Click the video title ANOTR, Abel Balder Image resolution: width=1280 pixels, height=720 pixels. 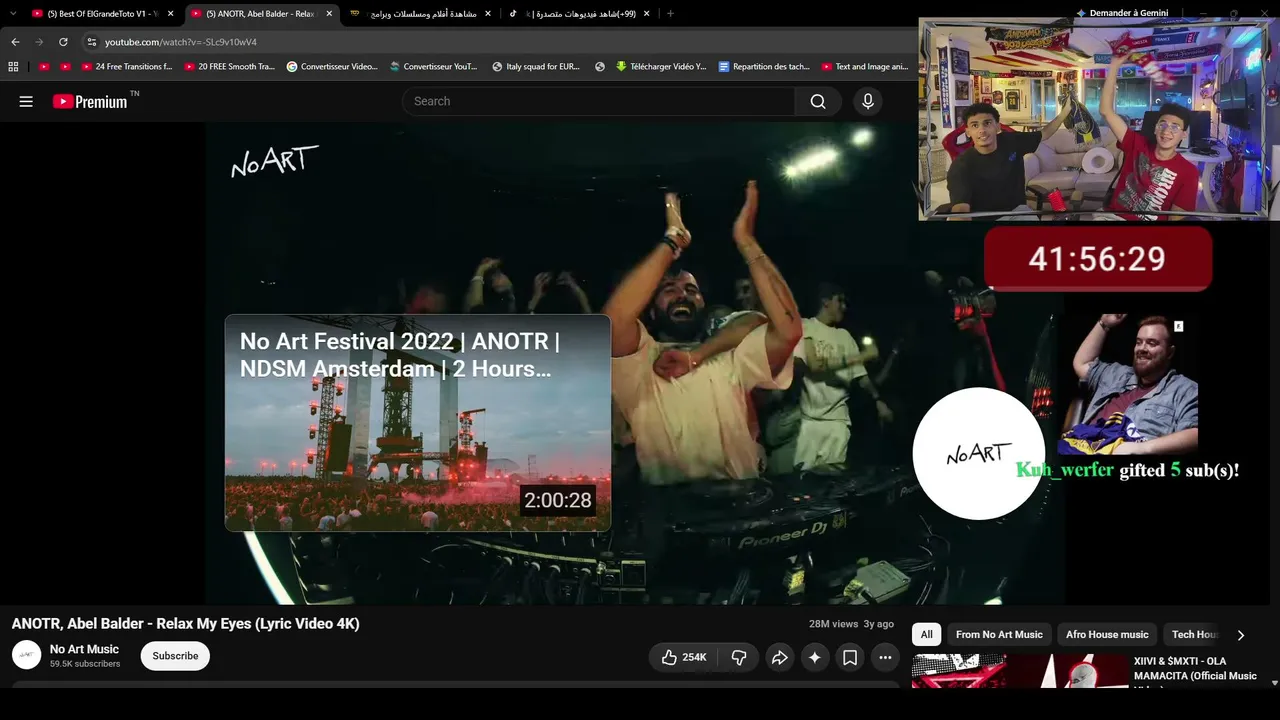185,624
